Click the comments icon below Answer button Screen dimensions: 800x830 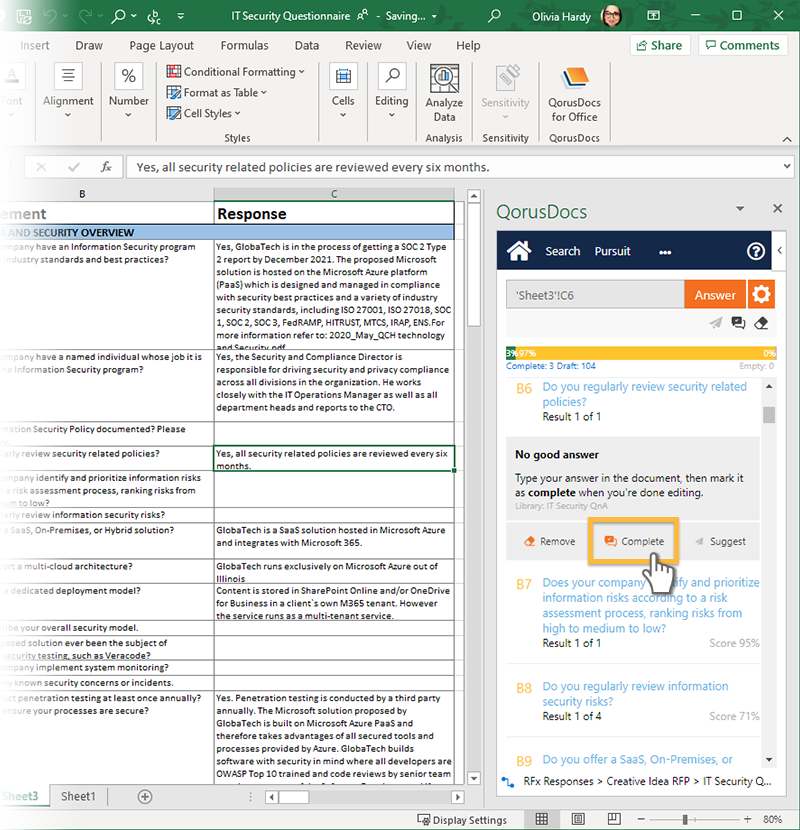pos(738,323)
